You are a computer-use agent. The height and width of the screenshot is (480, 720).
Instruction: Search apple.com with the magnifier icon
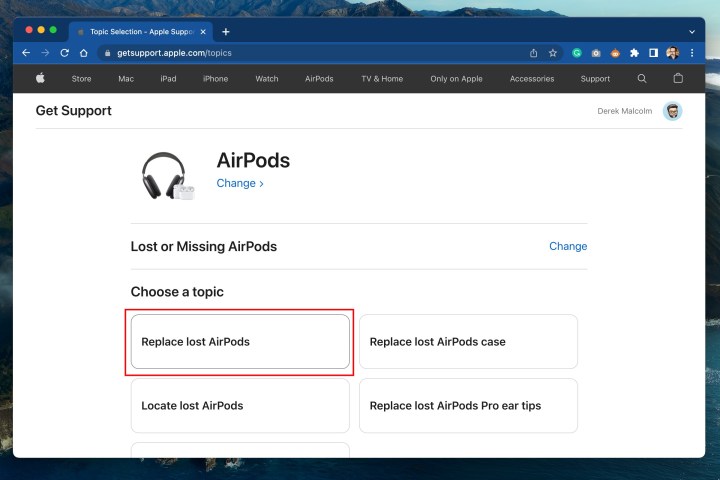pyautogui.click(x=642, y=79)
